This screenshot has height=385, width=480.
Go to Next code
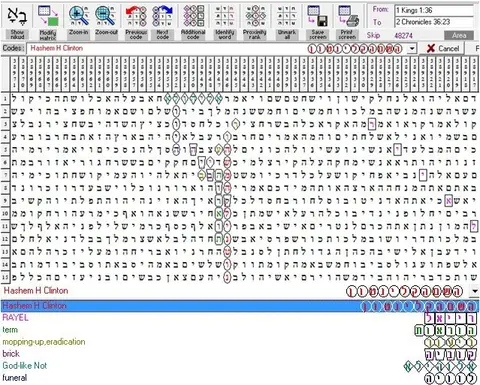click(x=162, y=15)
